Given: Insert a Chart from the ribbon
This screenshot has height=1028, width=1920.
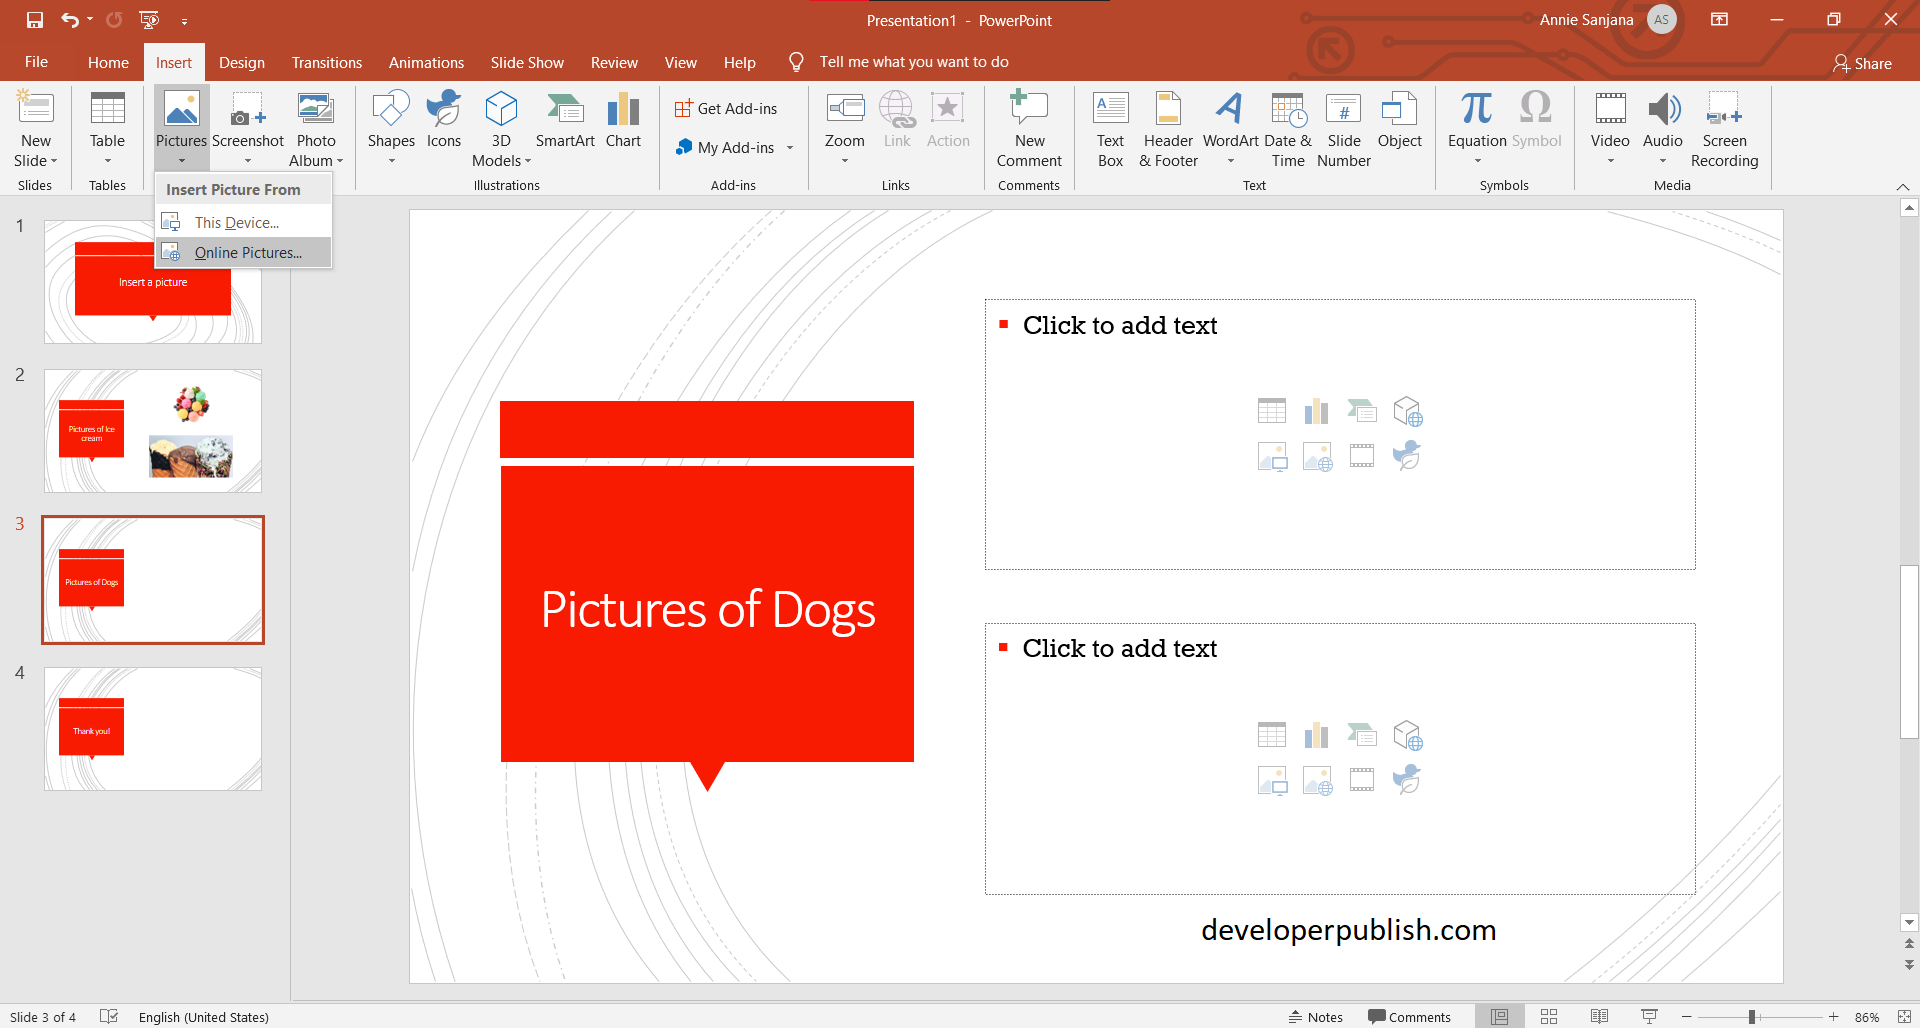Looking at the screenshot, I should 623,120.
